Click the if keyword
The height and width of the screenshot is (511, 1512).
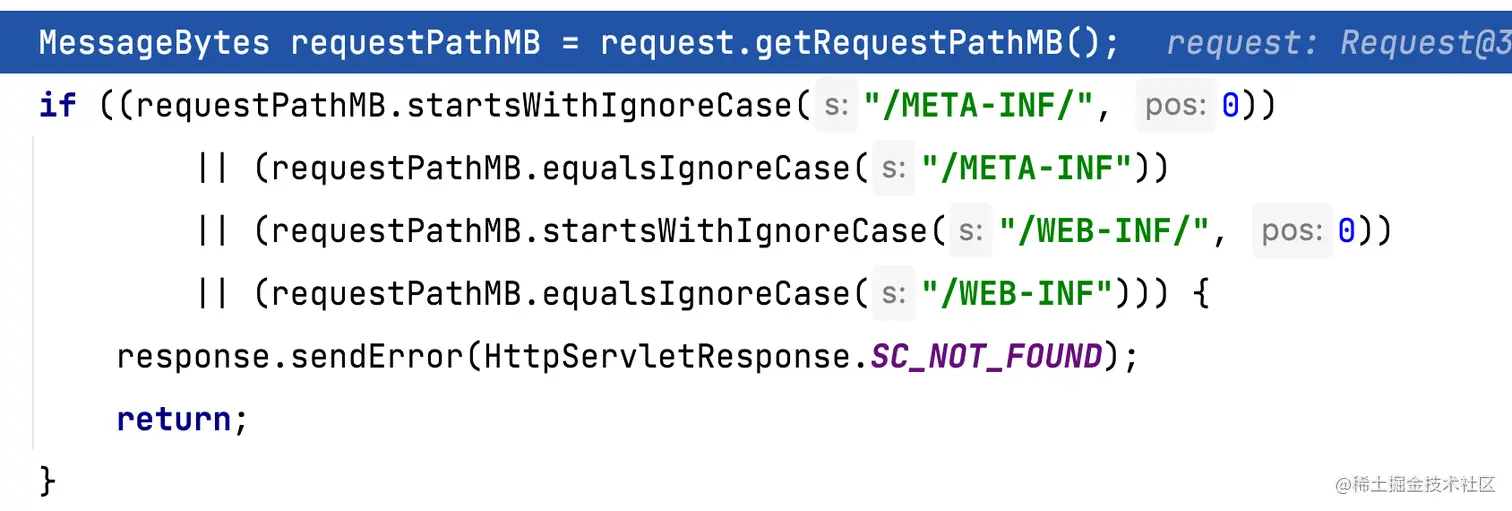click(57, 105)
